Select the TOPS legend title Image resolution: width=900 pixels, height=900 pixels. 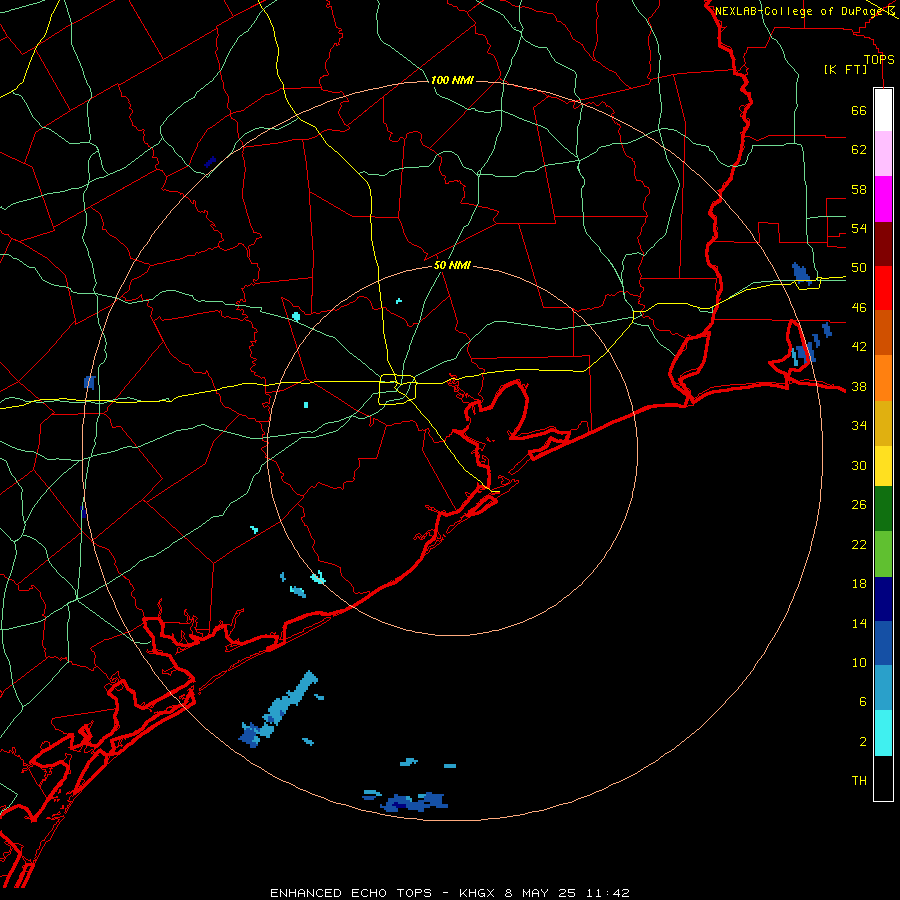point(879,60)
